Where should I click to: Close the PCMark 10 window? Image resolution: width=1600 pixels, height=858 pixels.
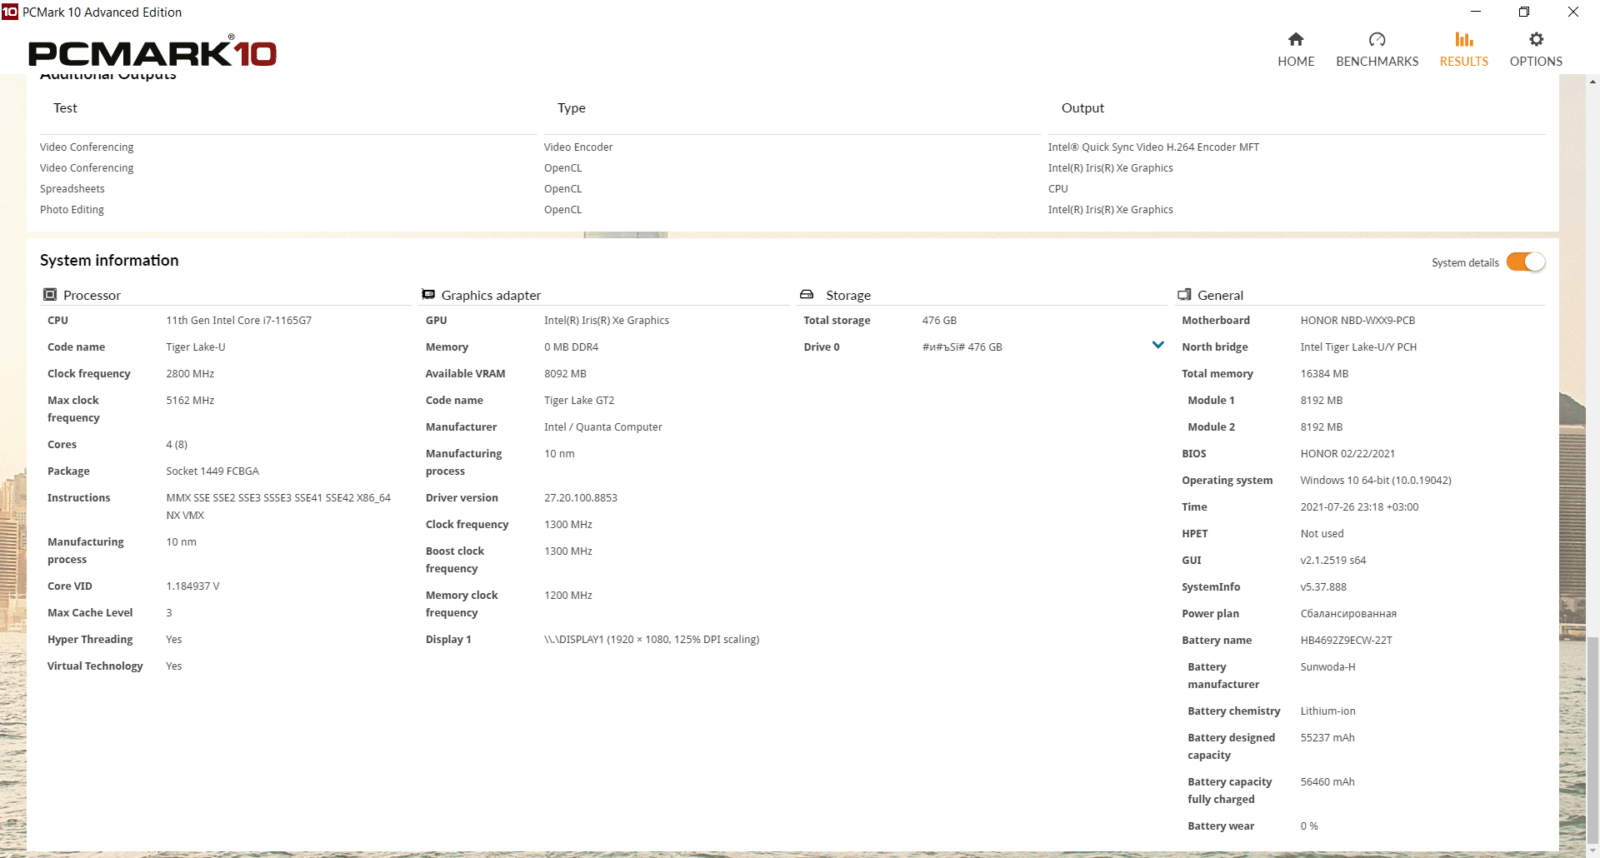[1573, 12]
